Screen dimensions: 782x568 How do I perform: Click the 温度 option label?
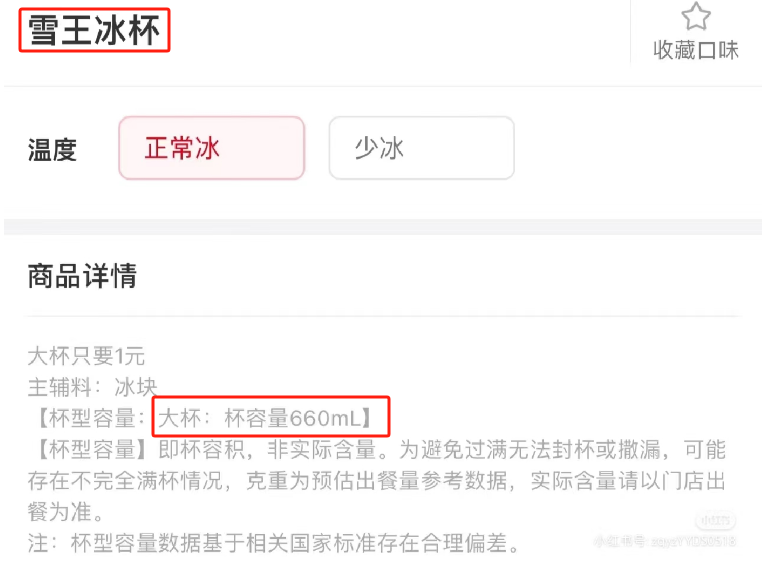point(52,150)
